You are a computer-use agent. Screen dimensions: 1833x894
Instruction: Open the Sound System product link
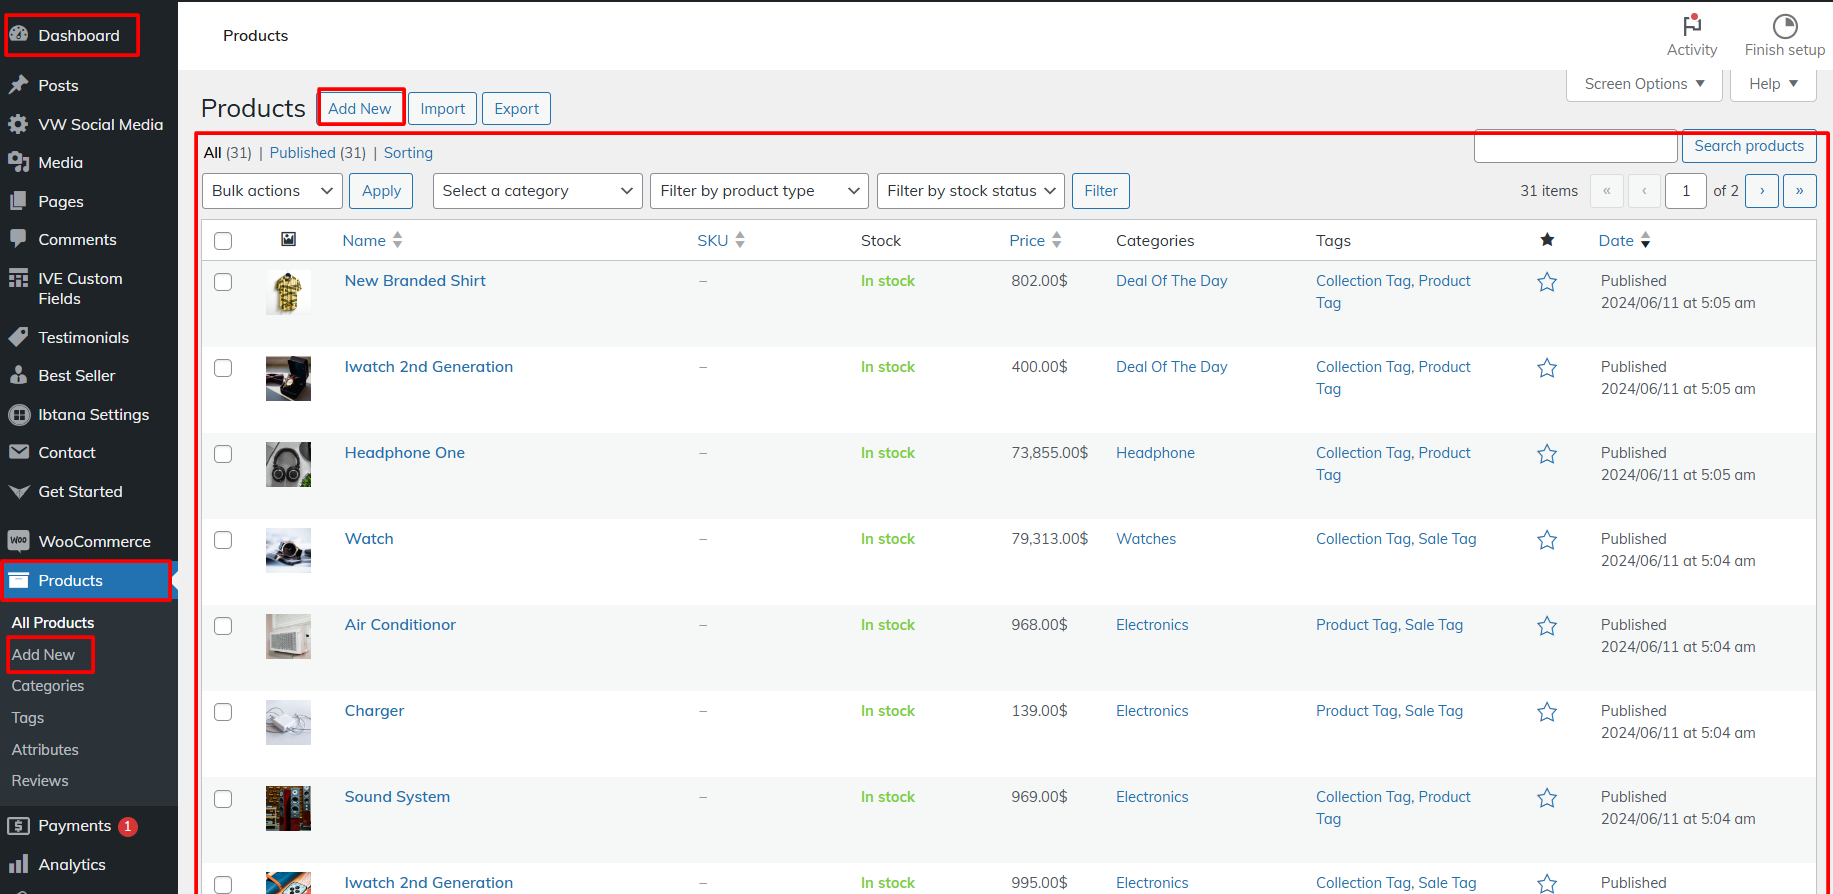tap(397, 797)
